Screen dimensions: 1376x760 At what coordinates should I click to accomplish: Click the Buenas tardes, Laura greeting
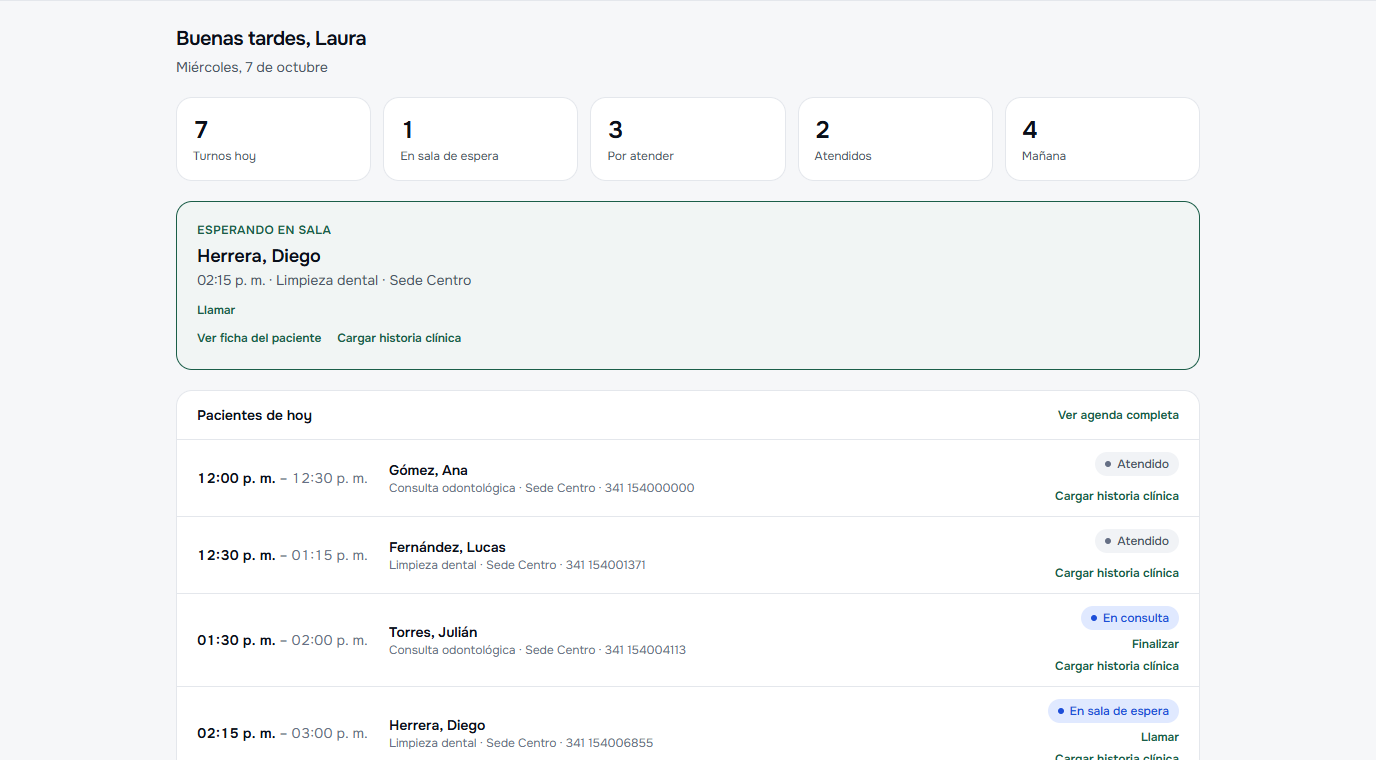(x=271, y=39)
